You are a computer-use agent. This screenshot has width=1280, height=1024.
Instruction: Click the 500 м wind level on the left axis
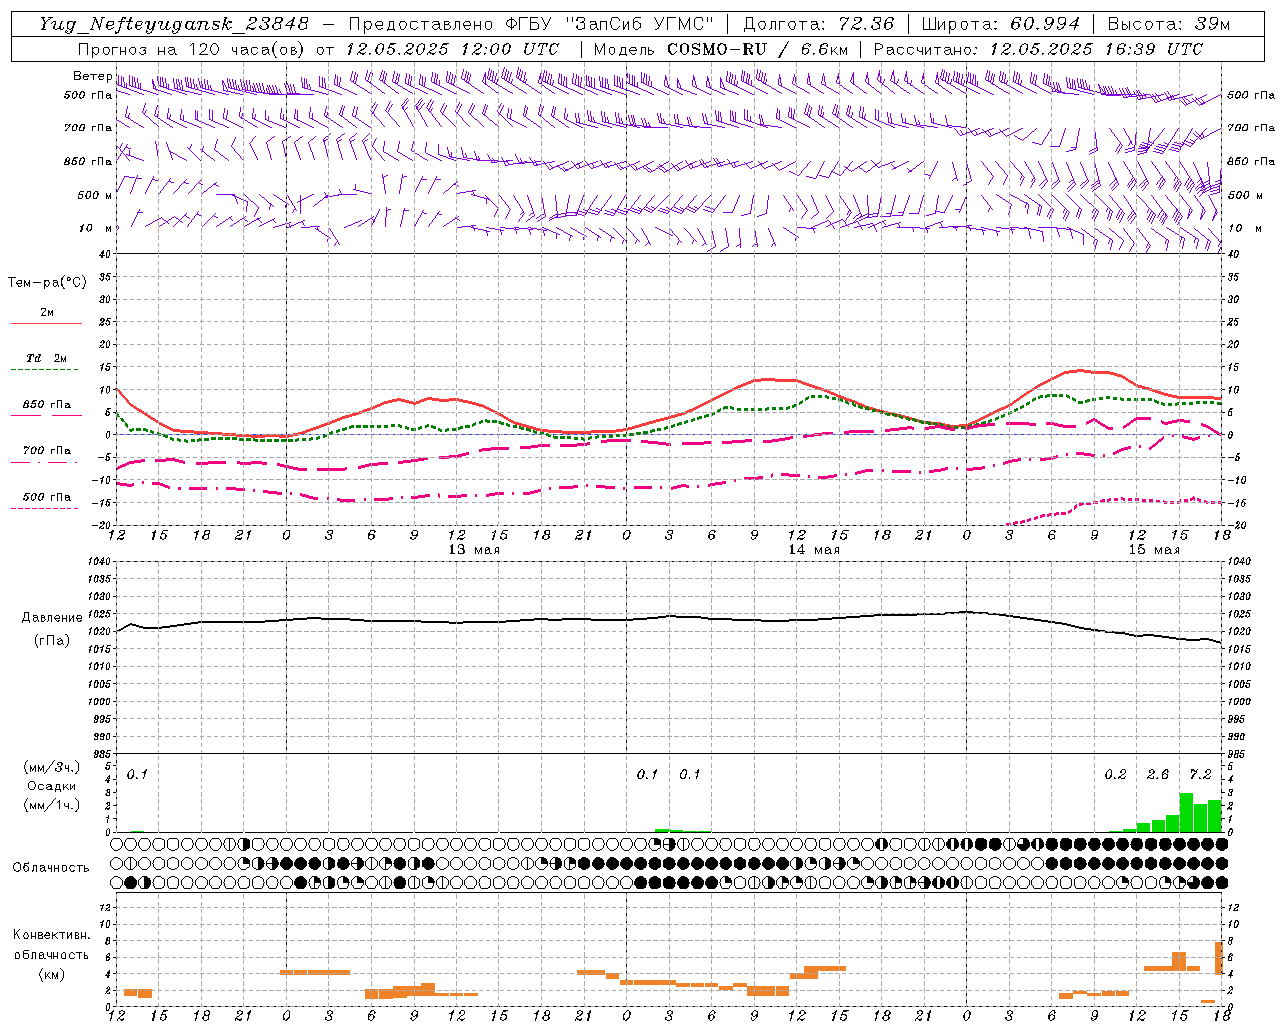tap(95, 196)
